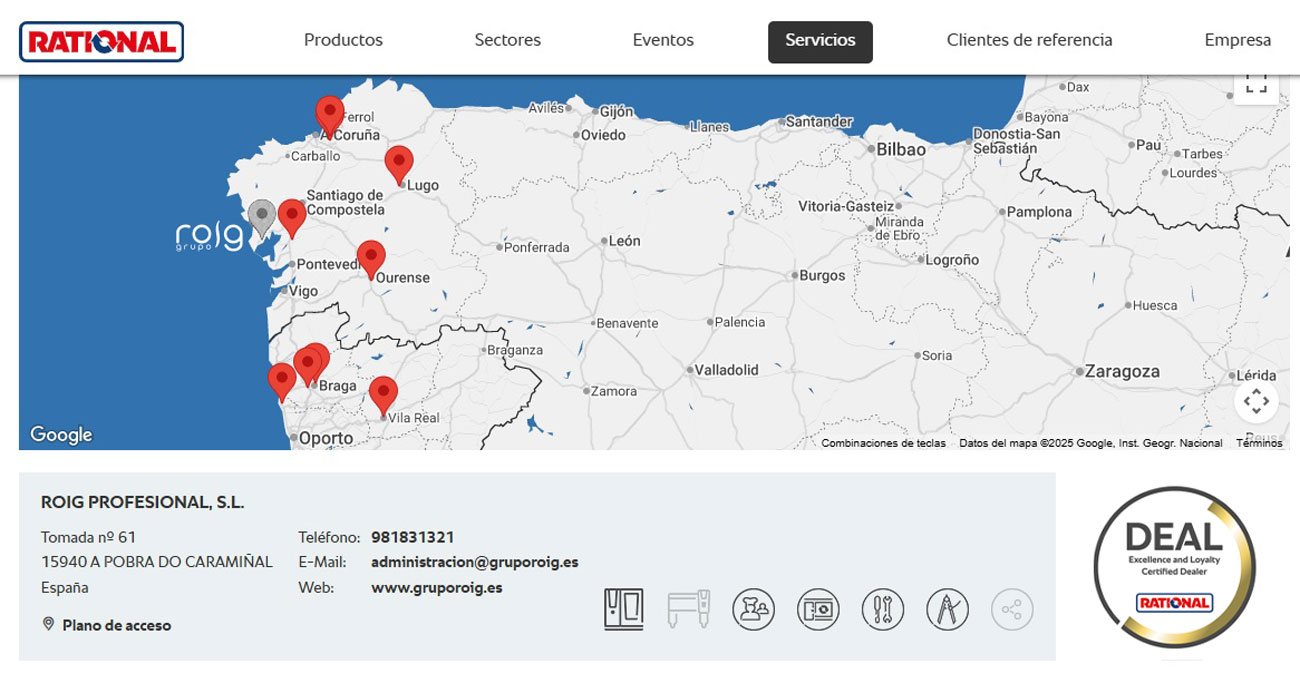Visit the www.gruporoig.es website link
Screen dimensions: 1300x683
pyautogui.click(x=434, y=587)
